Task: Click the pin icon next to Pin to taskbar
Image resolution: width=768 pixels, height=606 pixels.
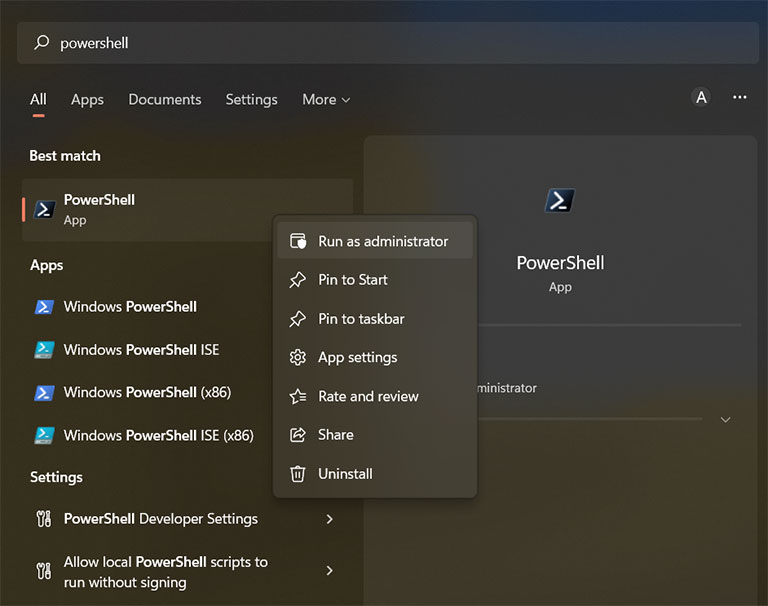Action: (x=297, y=319)
